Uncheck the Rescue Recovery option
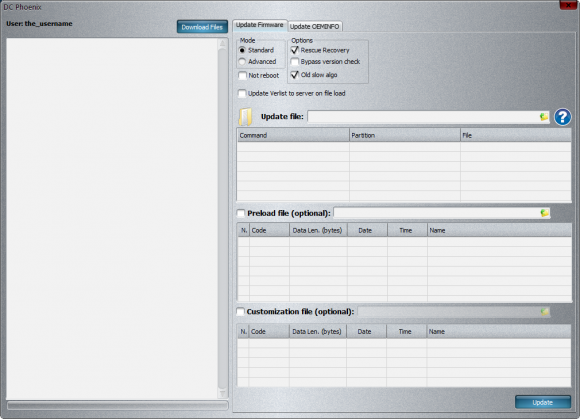Viewport: 580px width, 419px height. 295,50
